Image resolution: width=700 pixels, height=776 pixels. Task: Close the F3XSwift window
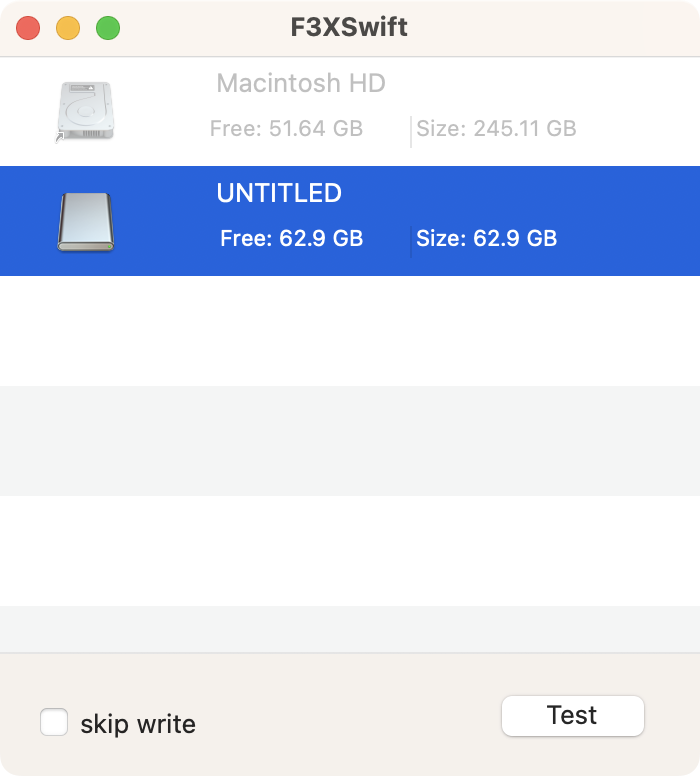pos(28,28)
